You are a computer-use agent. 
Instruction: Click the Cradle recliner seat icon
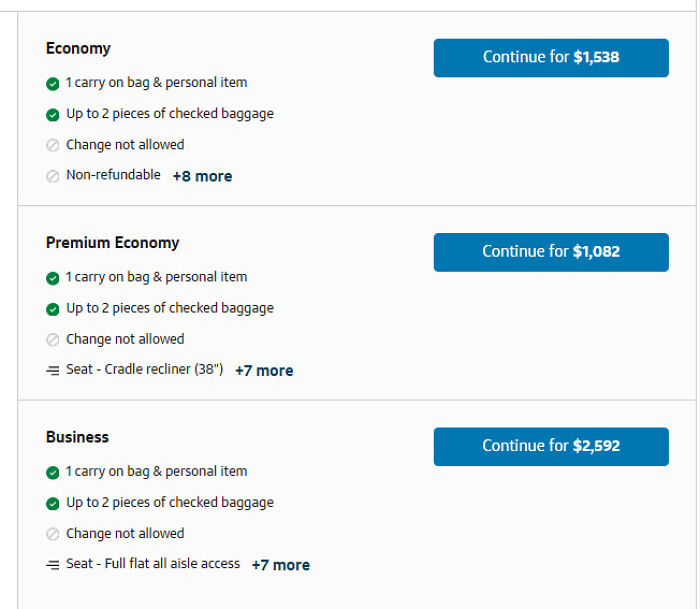[53, 371]
